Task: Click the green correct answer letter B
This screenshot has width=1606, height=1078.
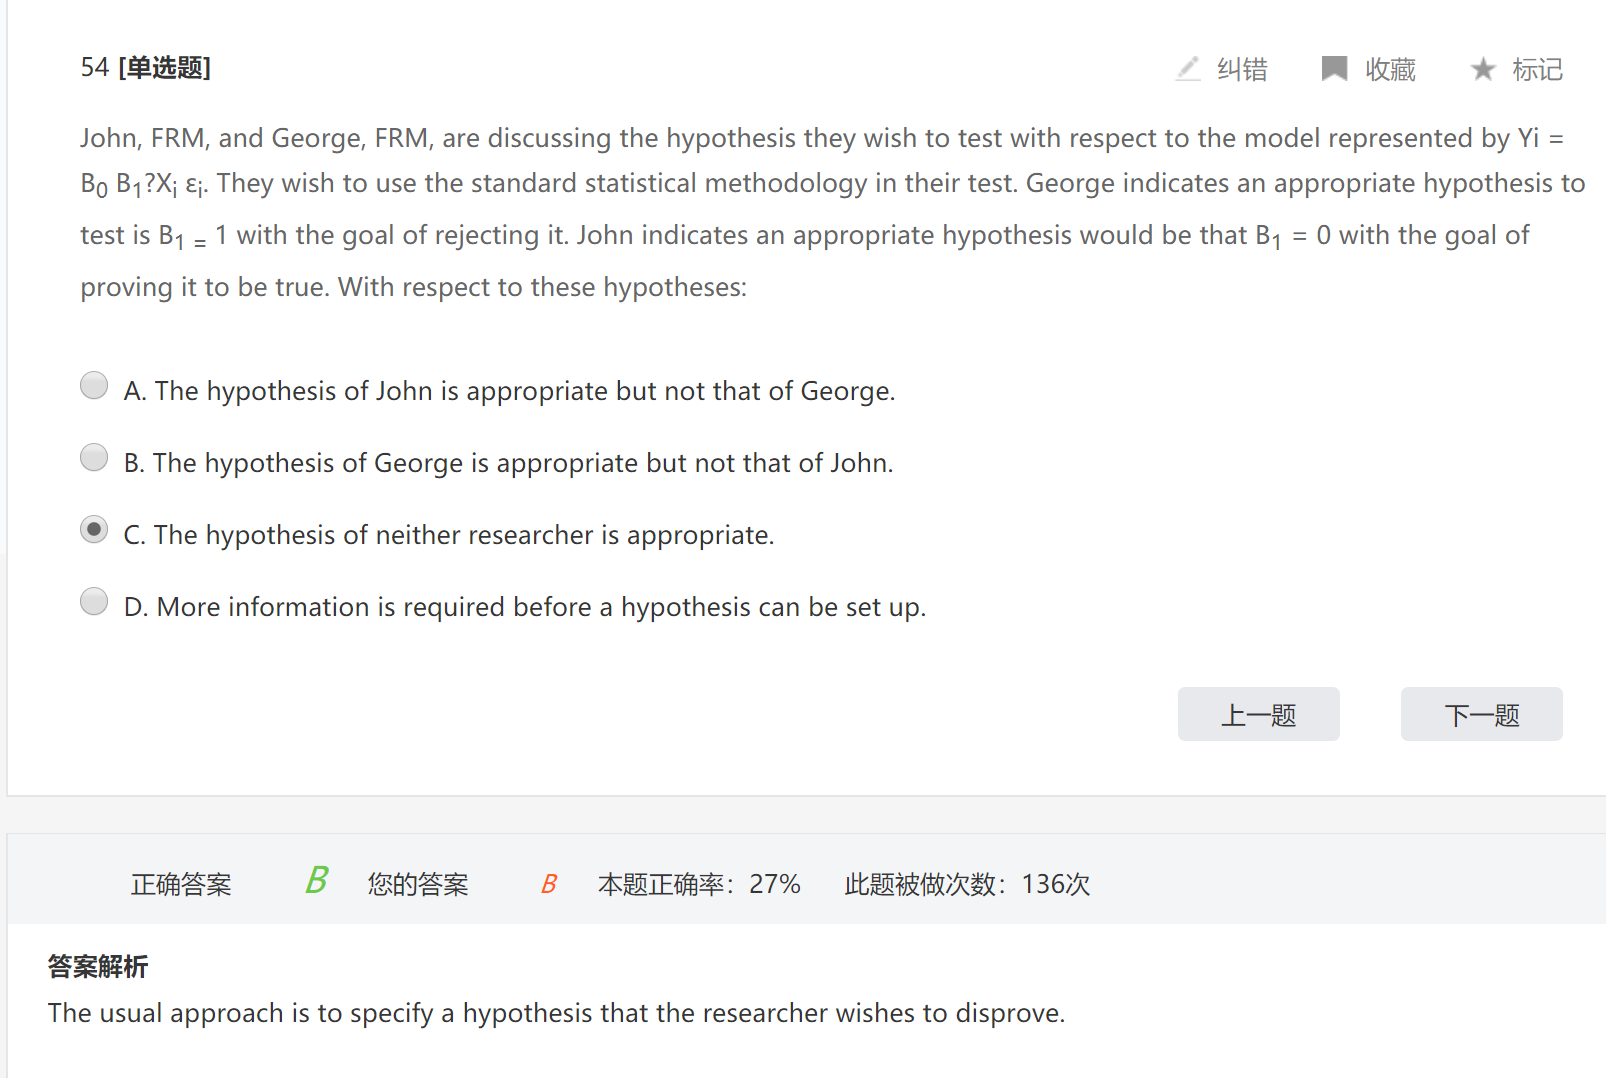Action: tap(316, 881)
